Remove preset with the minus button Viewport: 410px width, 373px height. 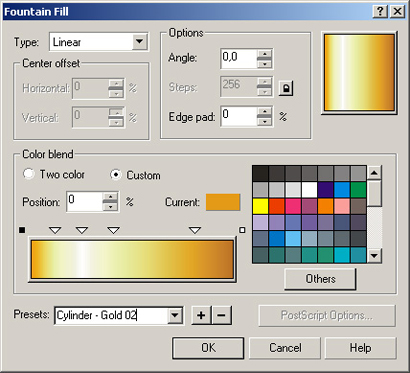click(x=222, y=315)
